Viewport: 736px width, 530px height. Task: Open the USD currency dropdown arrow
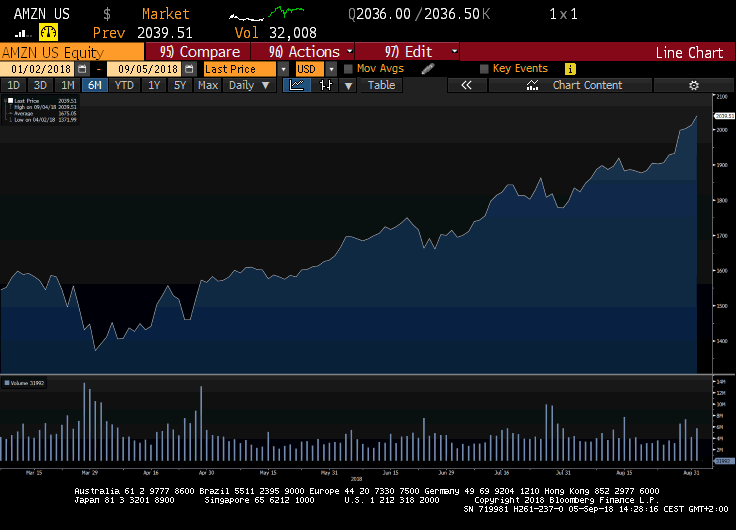tap(331, 69)
